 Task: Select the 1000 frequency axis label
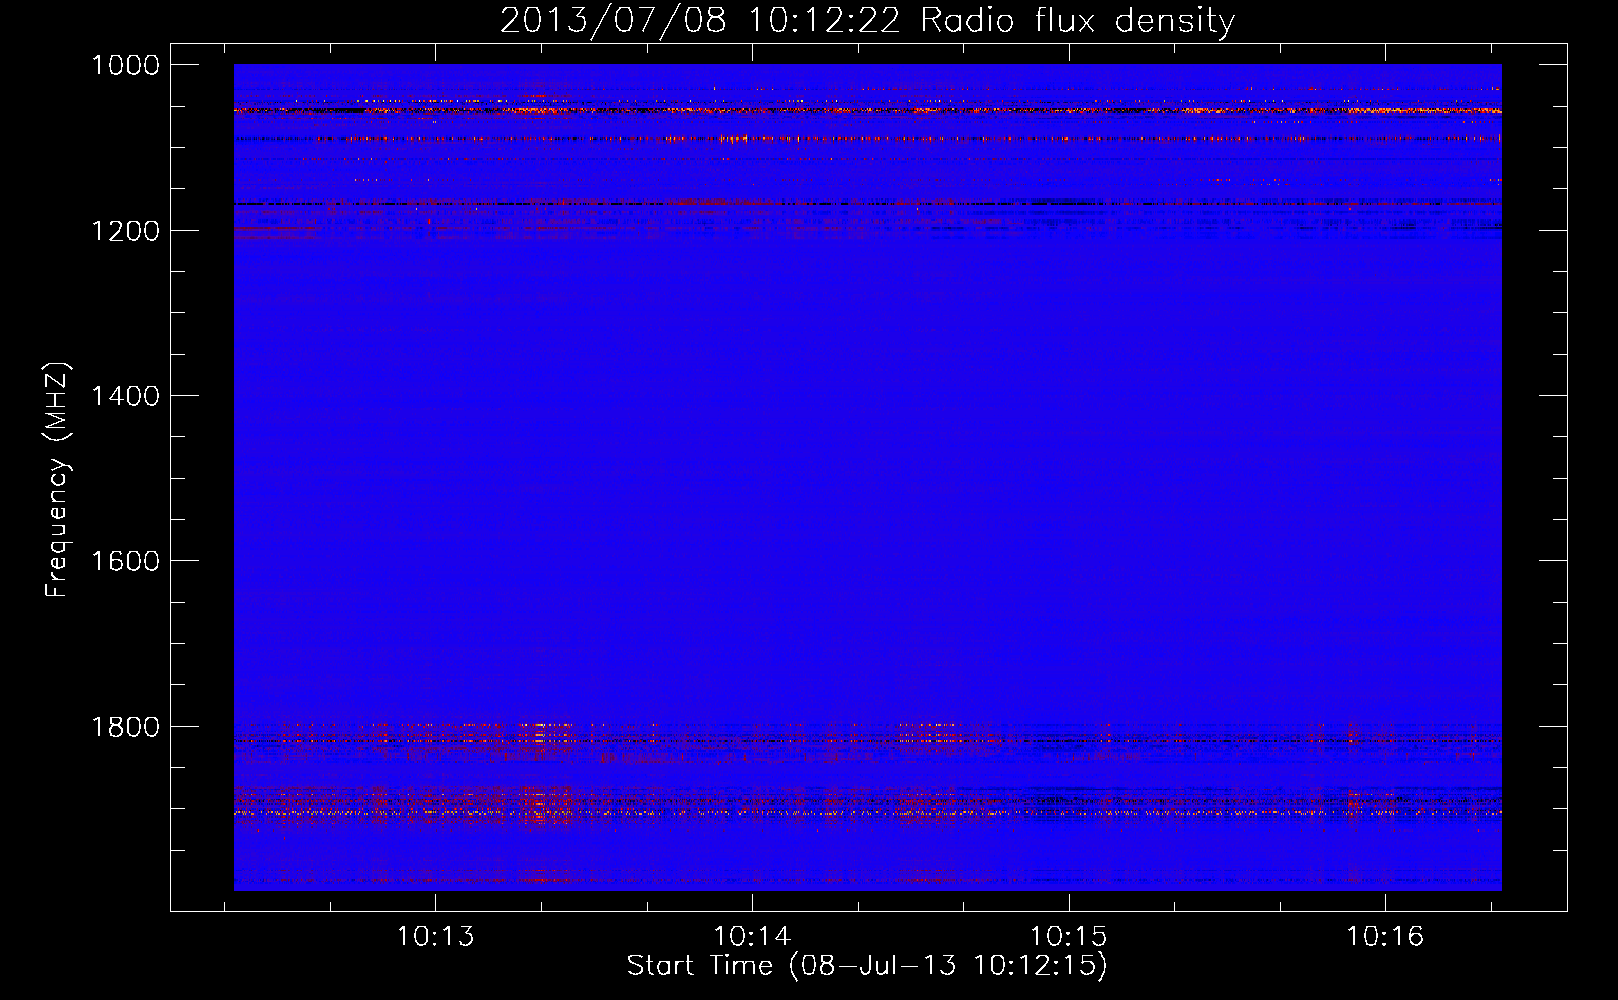[125, 65]
